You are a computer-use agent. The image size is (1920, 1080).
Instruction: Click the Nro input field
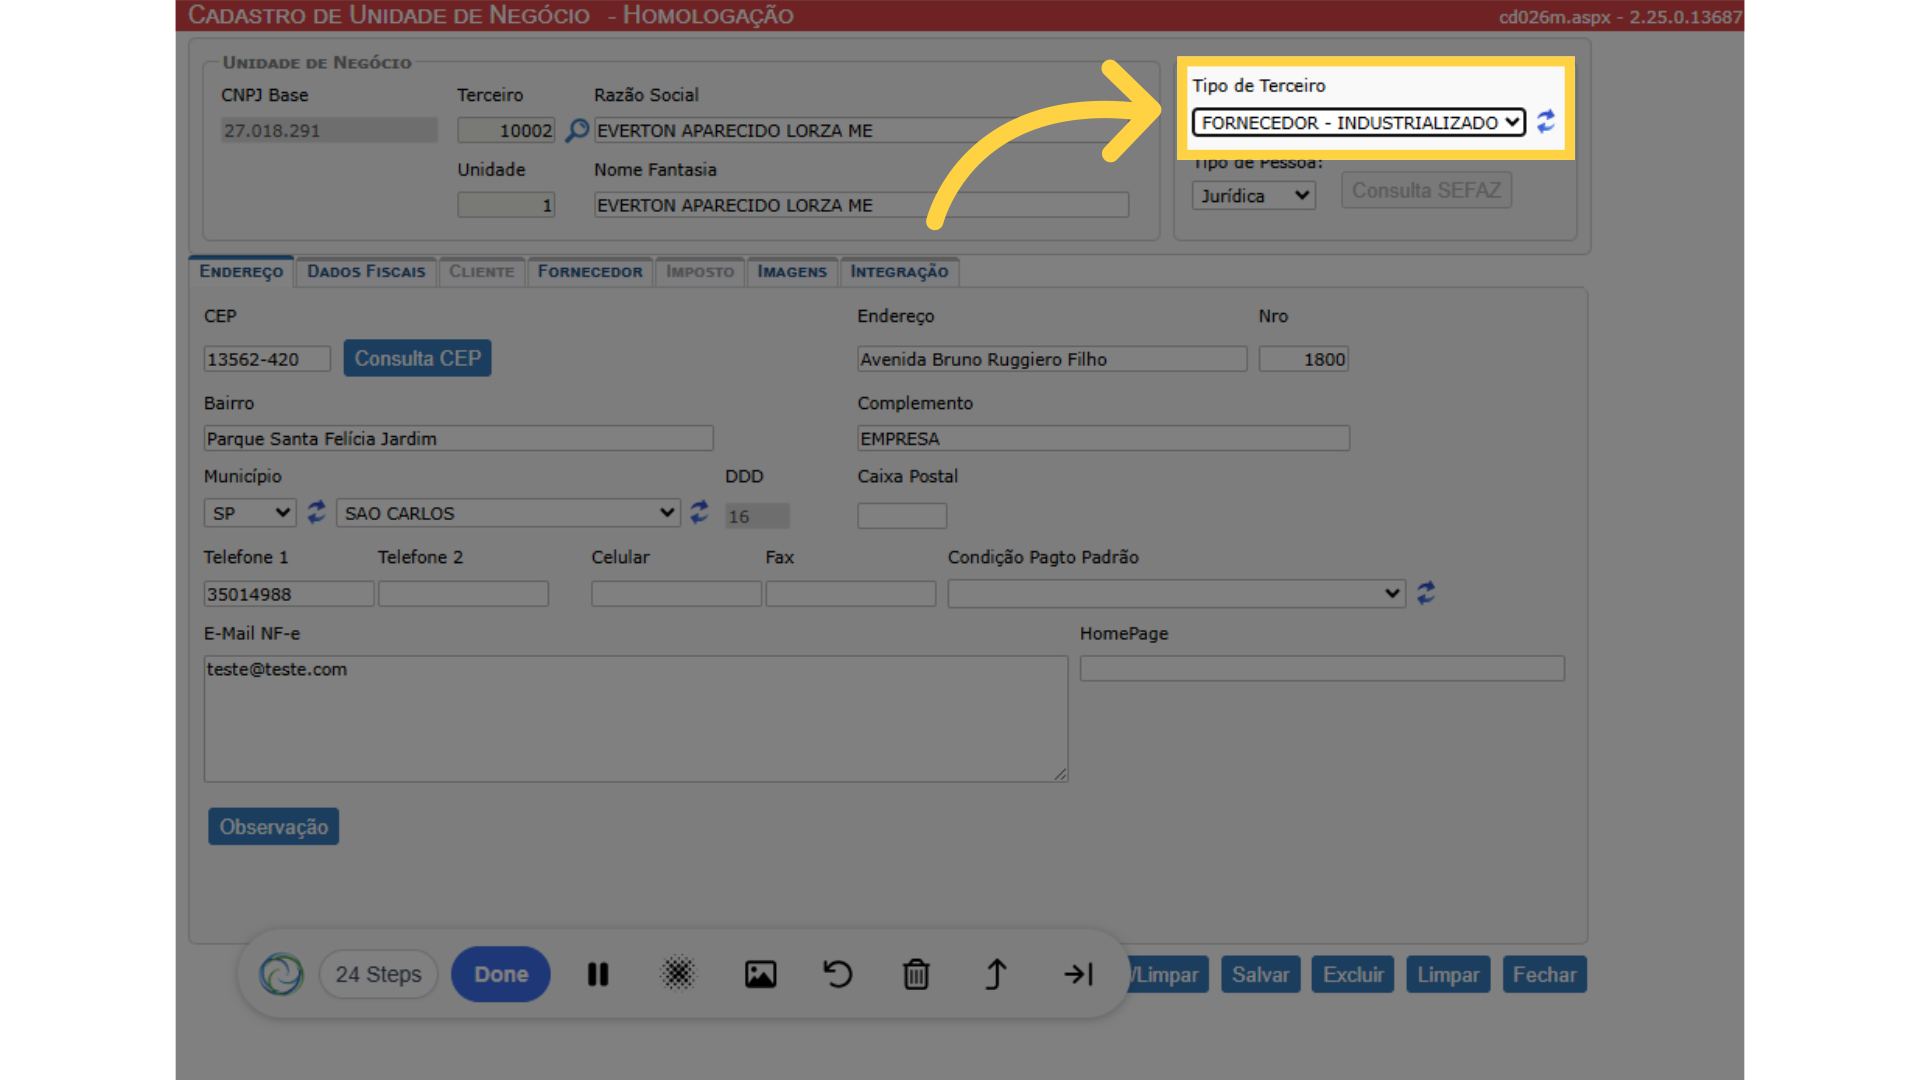pyautogui.click(x=1304, y=359)
